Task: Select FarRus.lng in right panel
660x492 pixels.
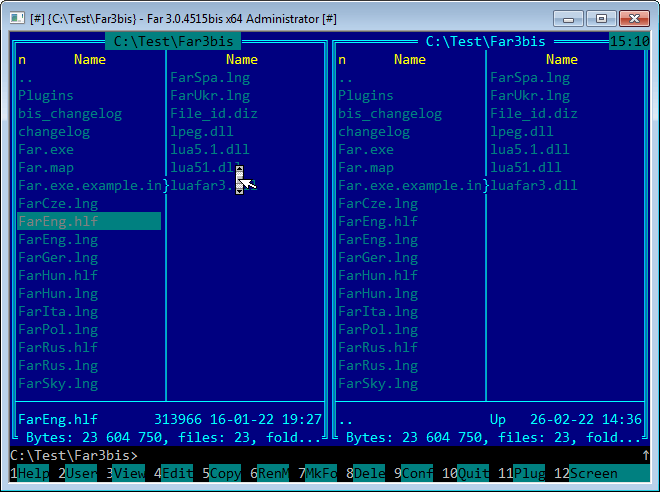Action: pyautogui.click(x=378, y=365)
